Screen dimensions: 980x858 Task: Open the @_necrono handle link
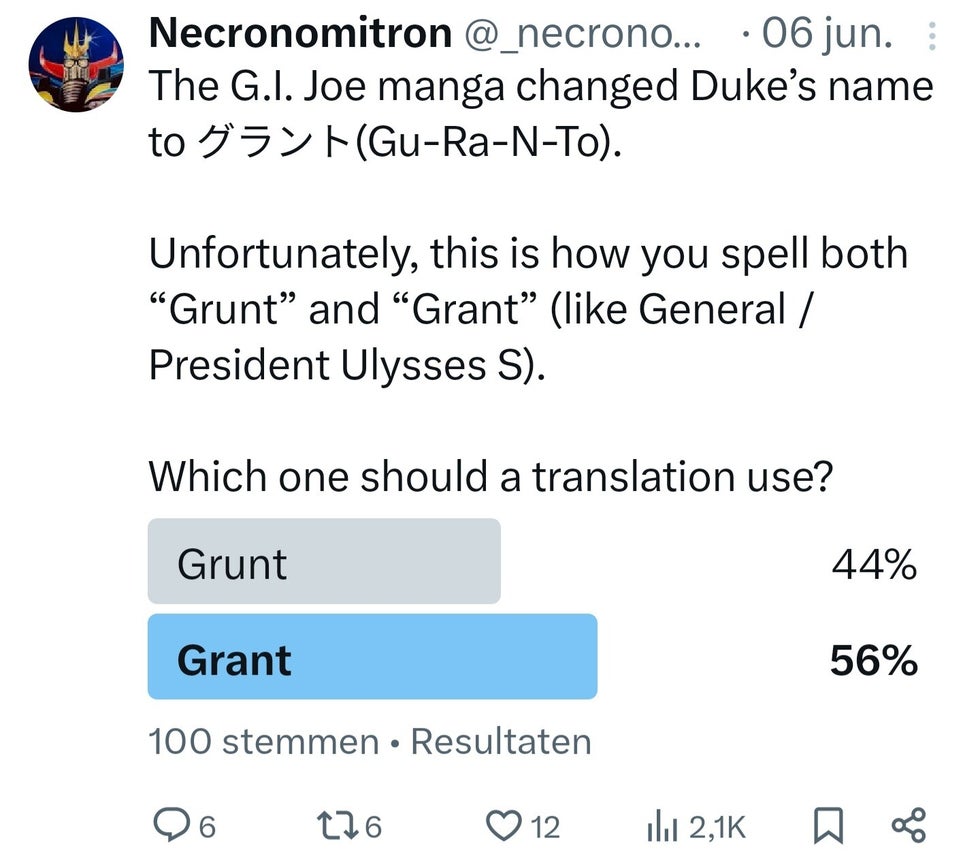(x=582, y=33)
